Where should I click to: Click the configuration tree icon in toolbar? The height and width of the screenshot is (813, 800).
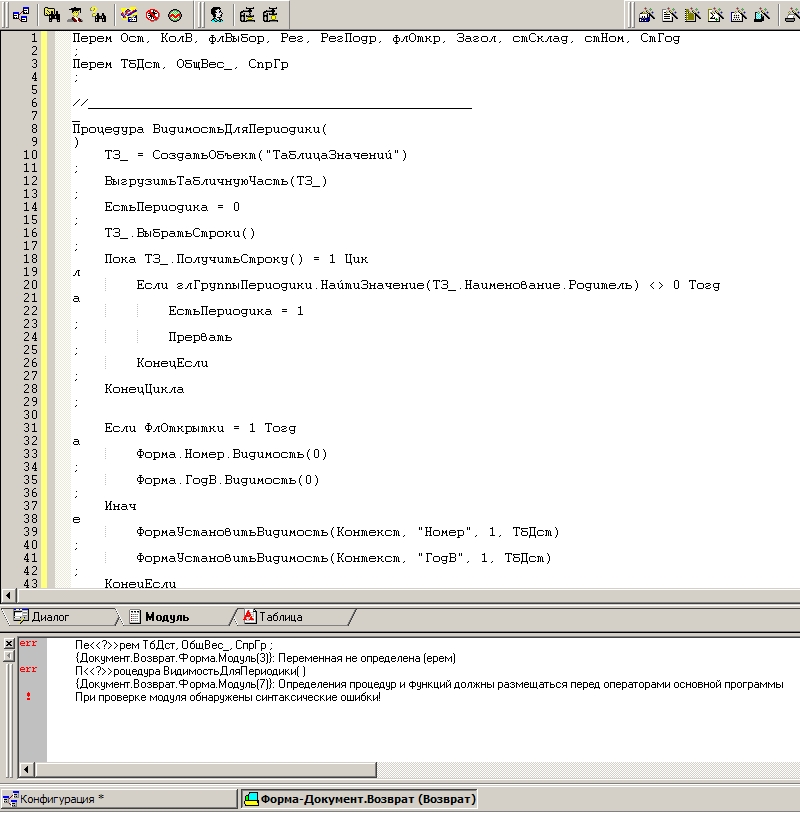(x=20, y=15)
